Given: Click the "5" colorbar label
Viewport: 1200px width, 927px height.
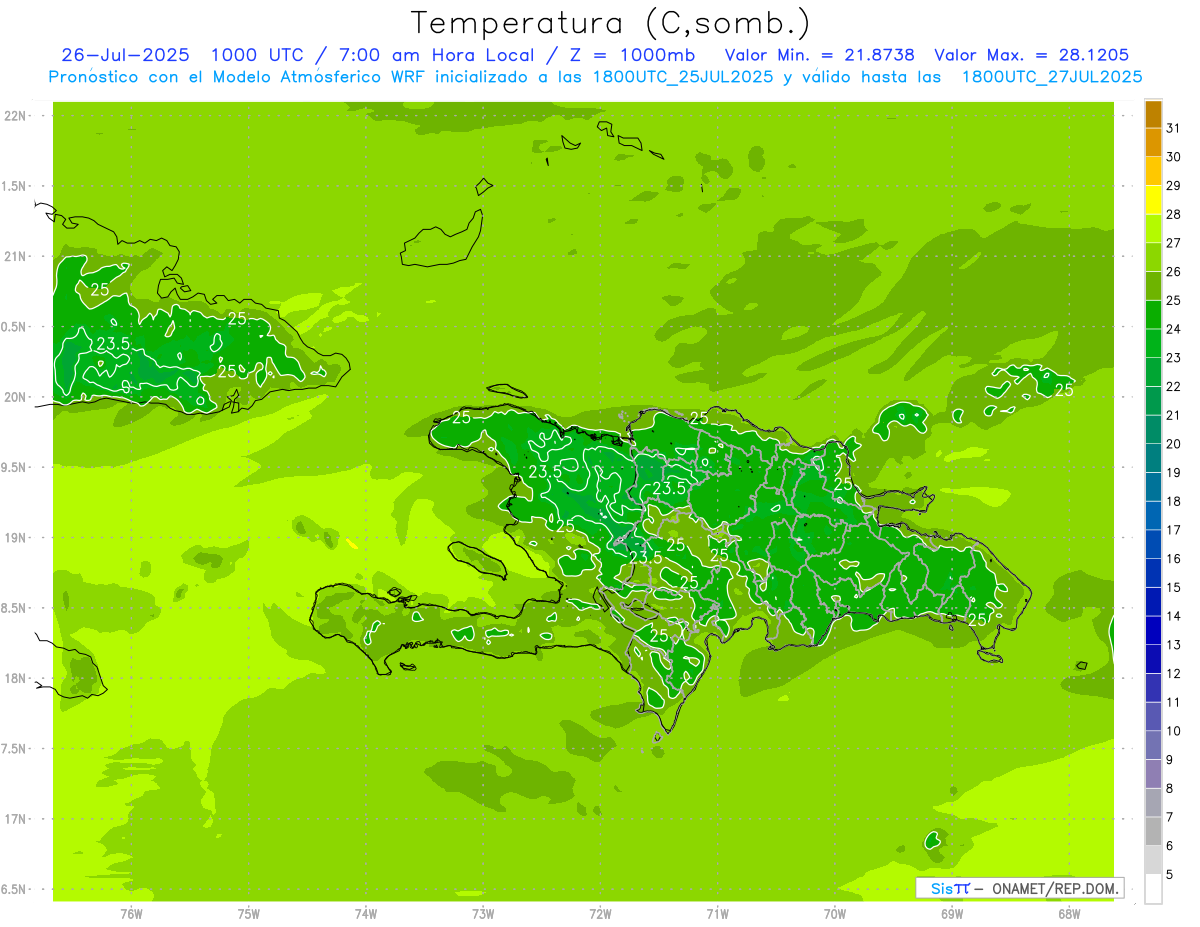Looking at the screenshot, I should pos(1170,875).
